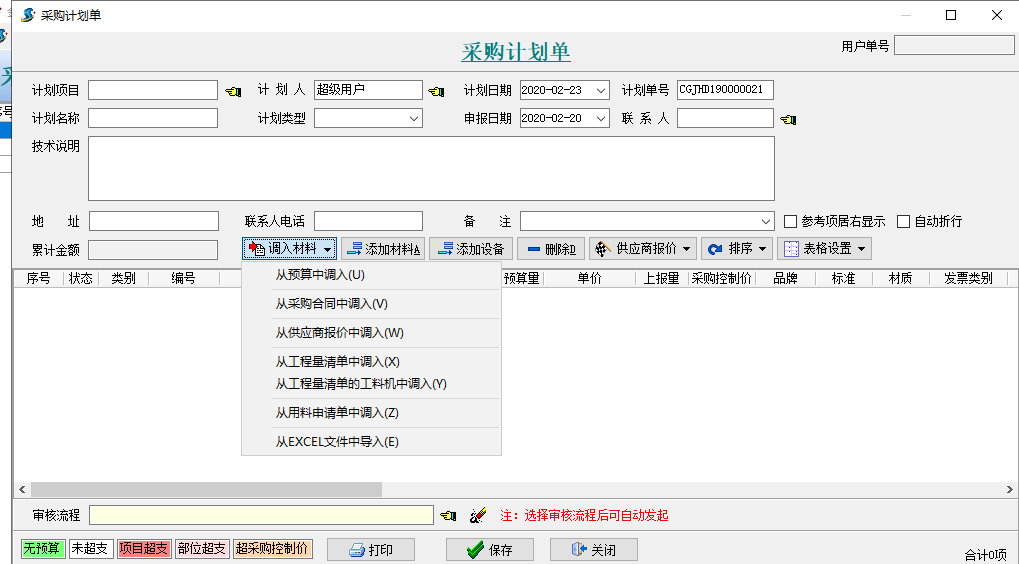Toggle the 自动折行 checkbox
This screenshot has height=564, width=1019.
[x=904, y=222]
